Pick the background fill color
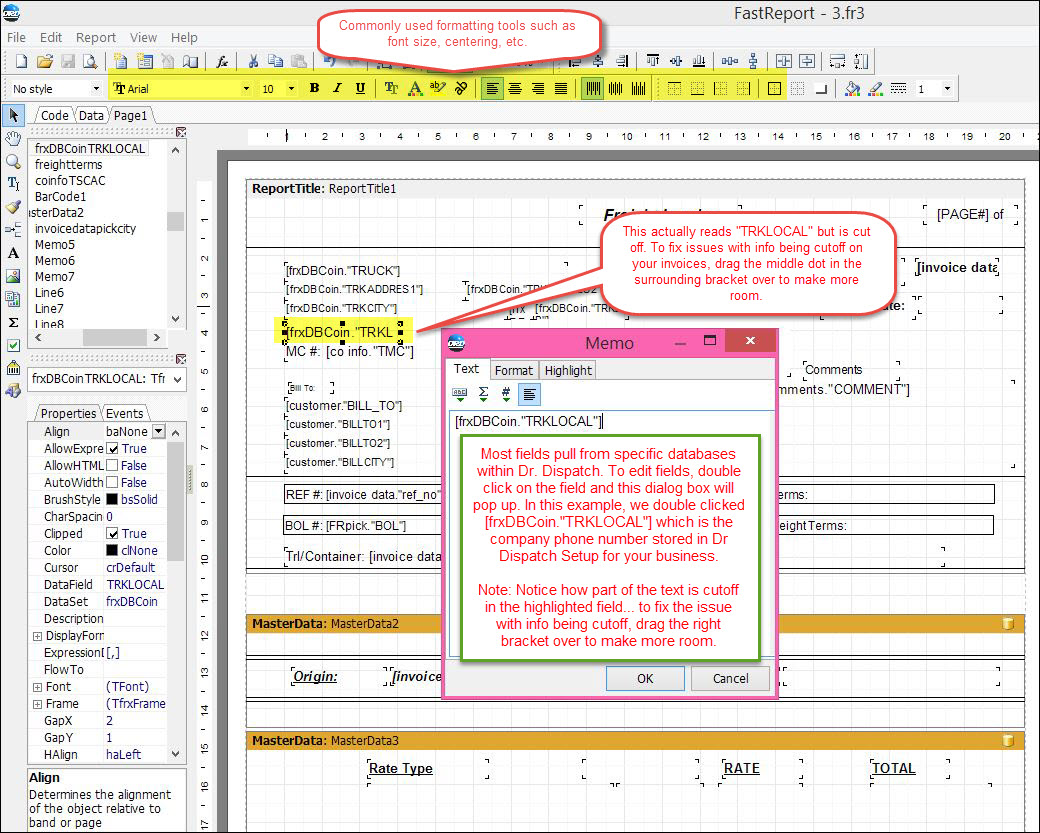The width and height of the screenshot is (1040, 833). (x=853, y=88)
